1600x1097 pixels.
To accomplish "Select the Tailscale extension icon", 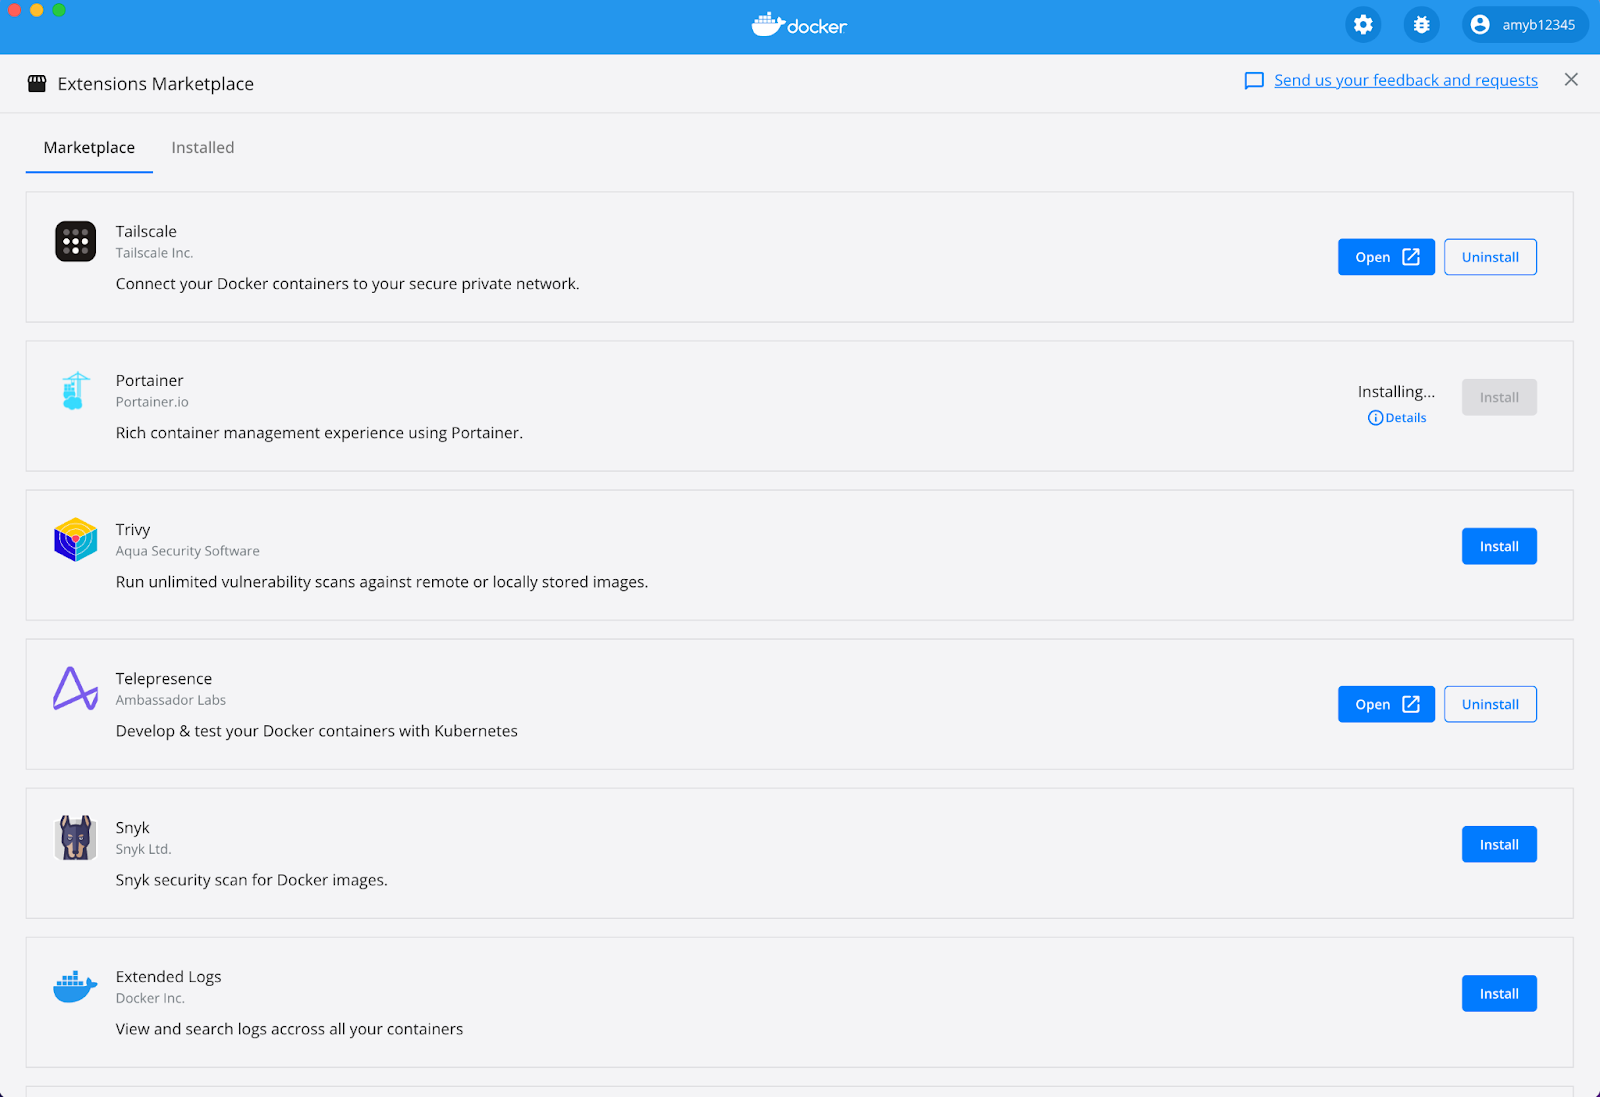I will point(75,241).
